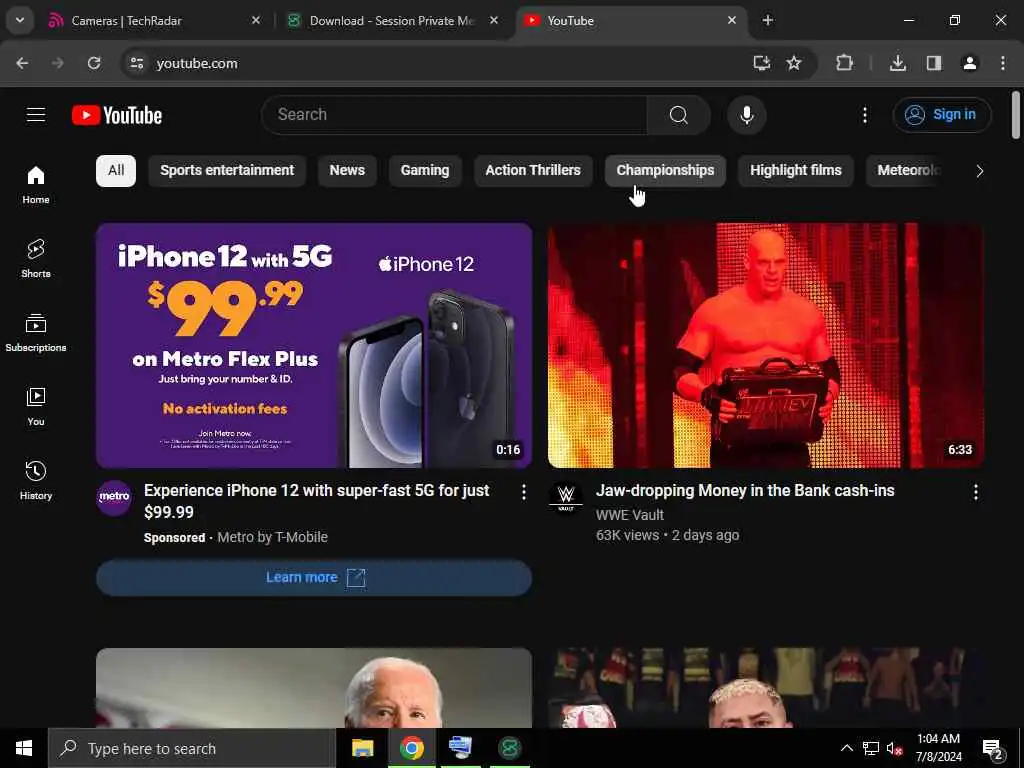Click the search magnifier button
This screenshot has width=1024, height=768.
tap(679, 115)
